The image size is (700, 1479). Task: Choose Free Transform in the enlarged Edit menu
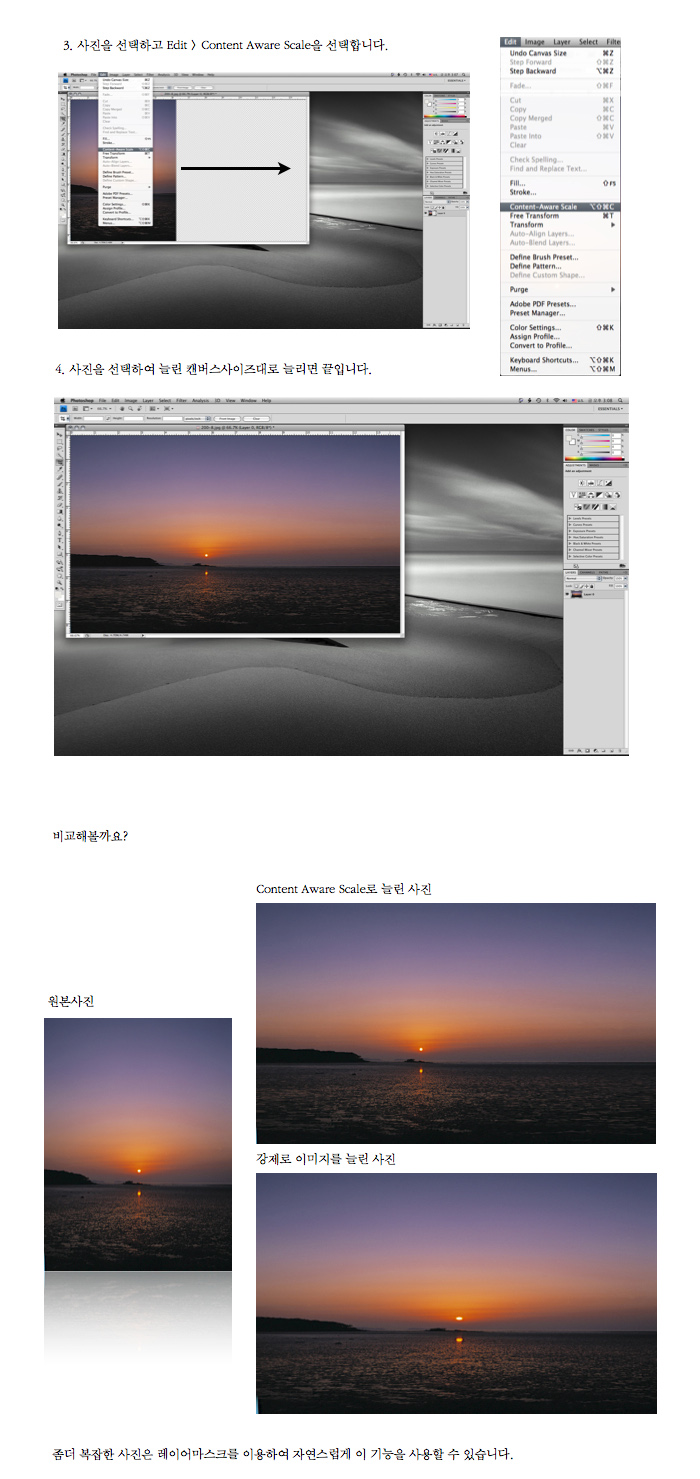point(534,216)
